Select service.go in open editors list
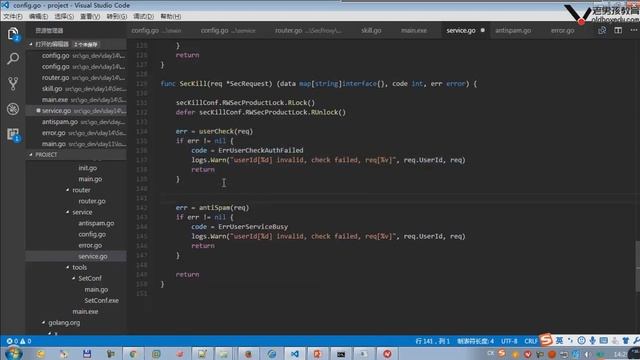The height and width of the screenshot is (360, 640). point(76,111)
